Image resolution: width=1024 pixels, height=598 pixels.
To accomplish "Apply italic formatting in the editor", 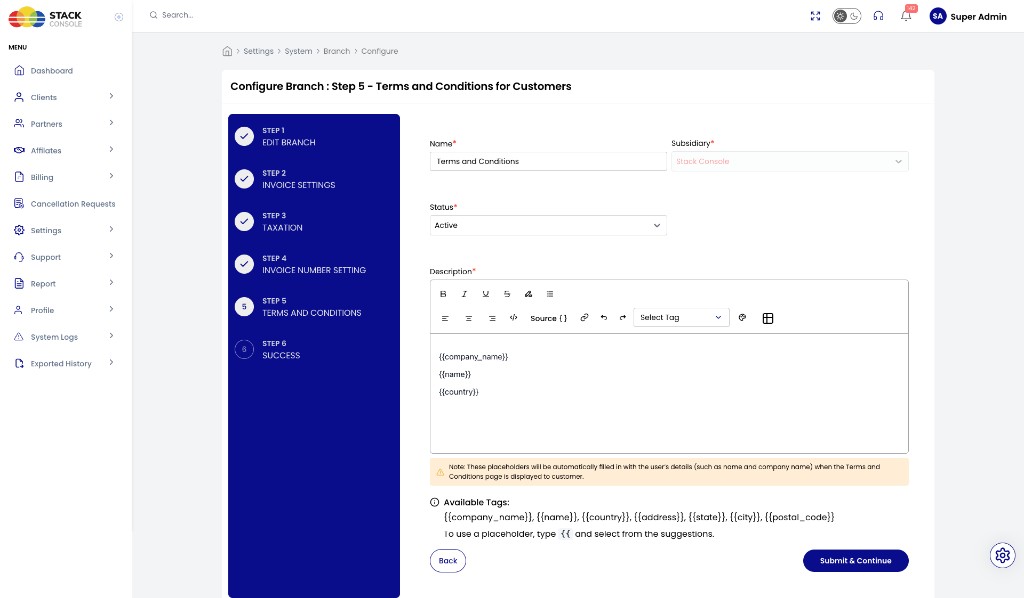I will point(464,294).
